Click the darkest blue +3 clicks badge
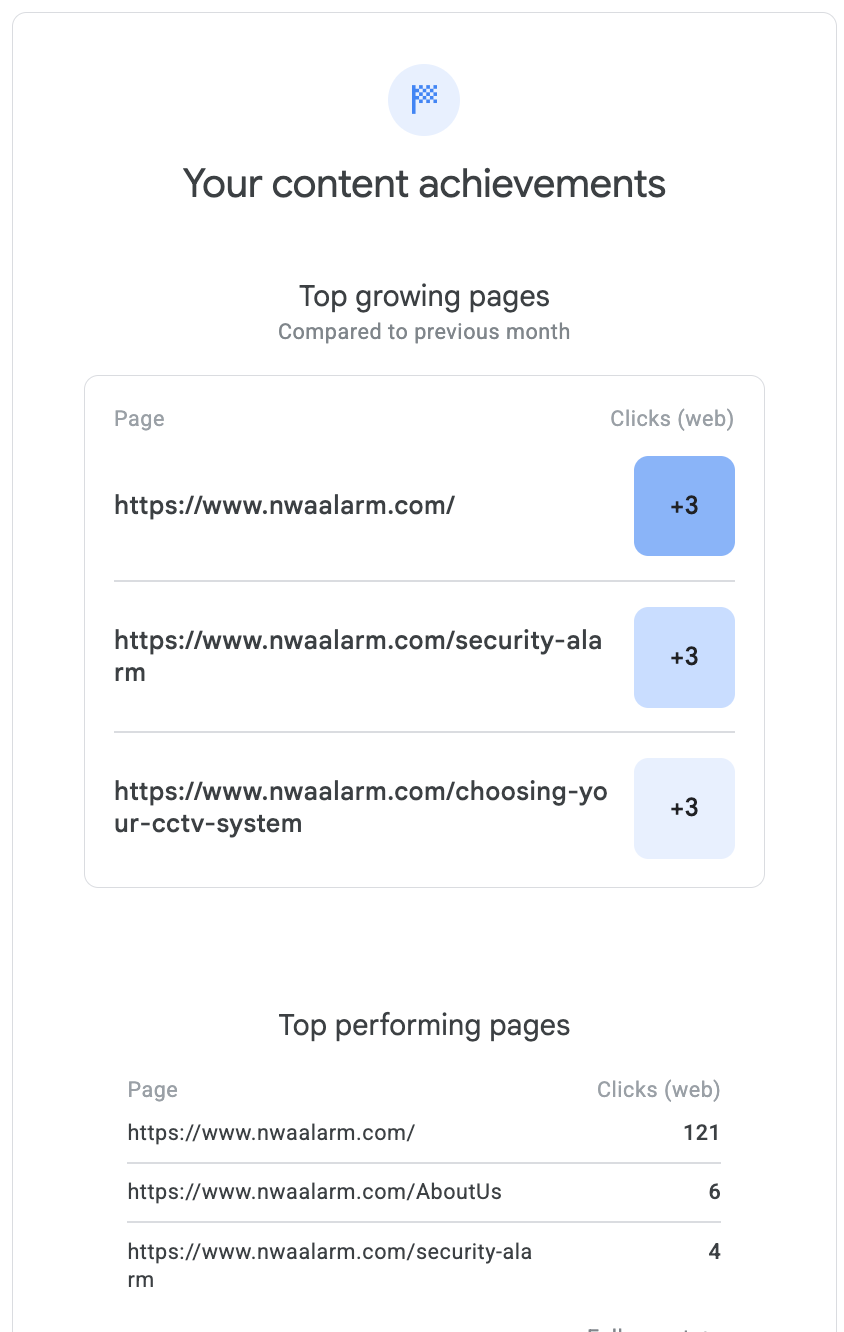 tap(684, 506)
